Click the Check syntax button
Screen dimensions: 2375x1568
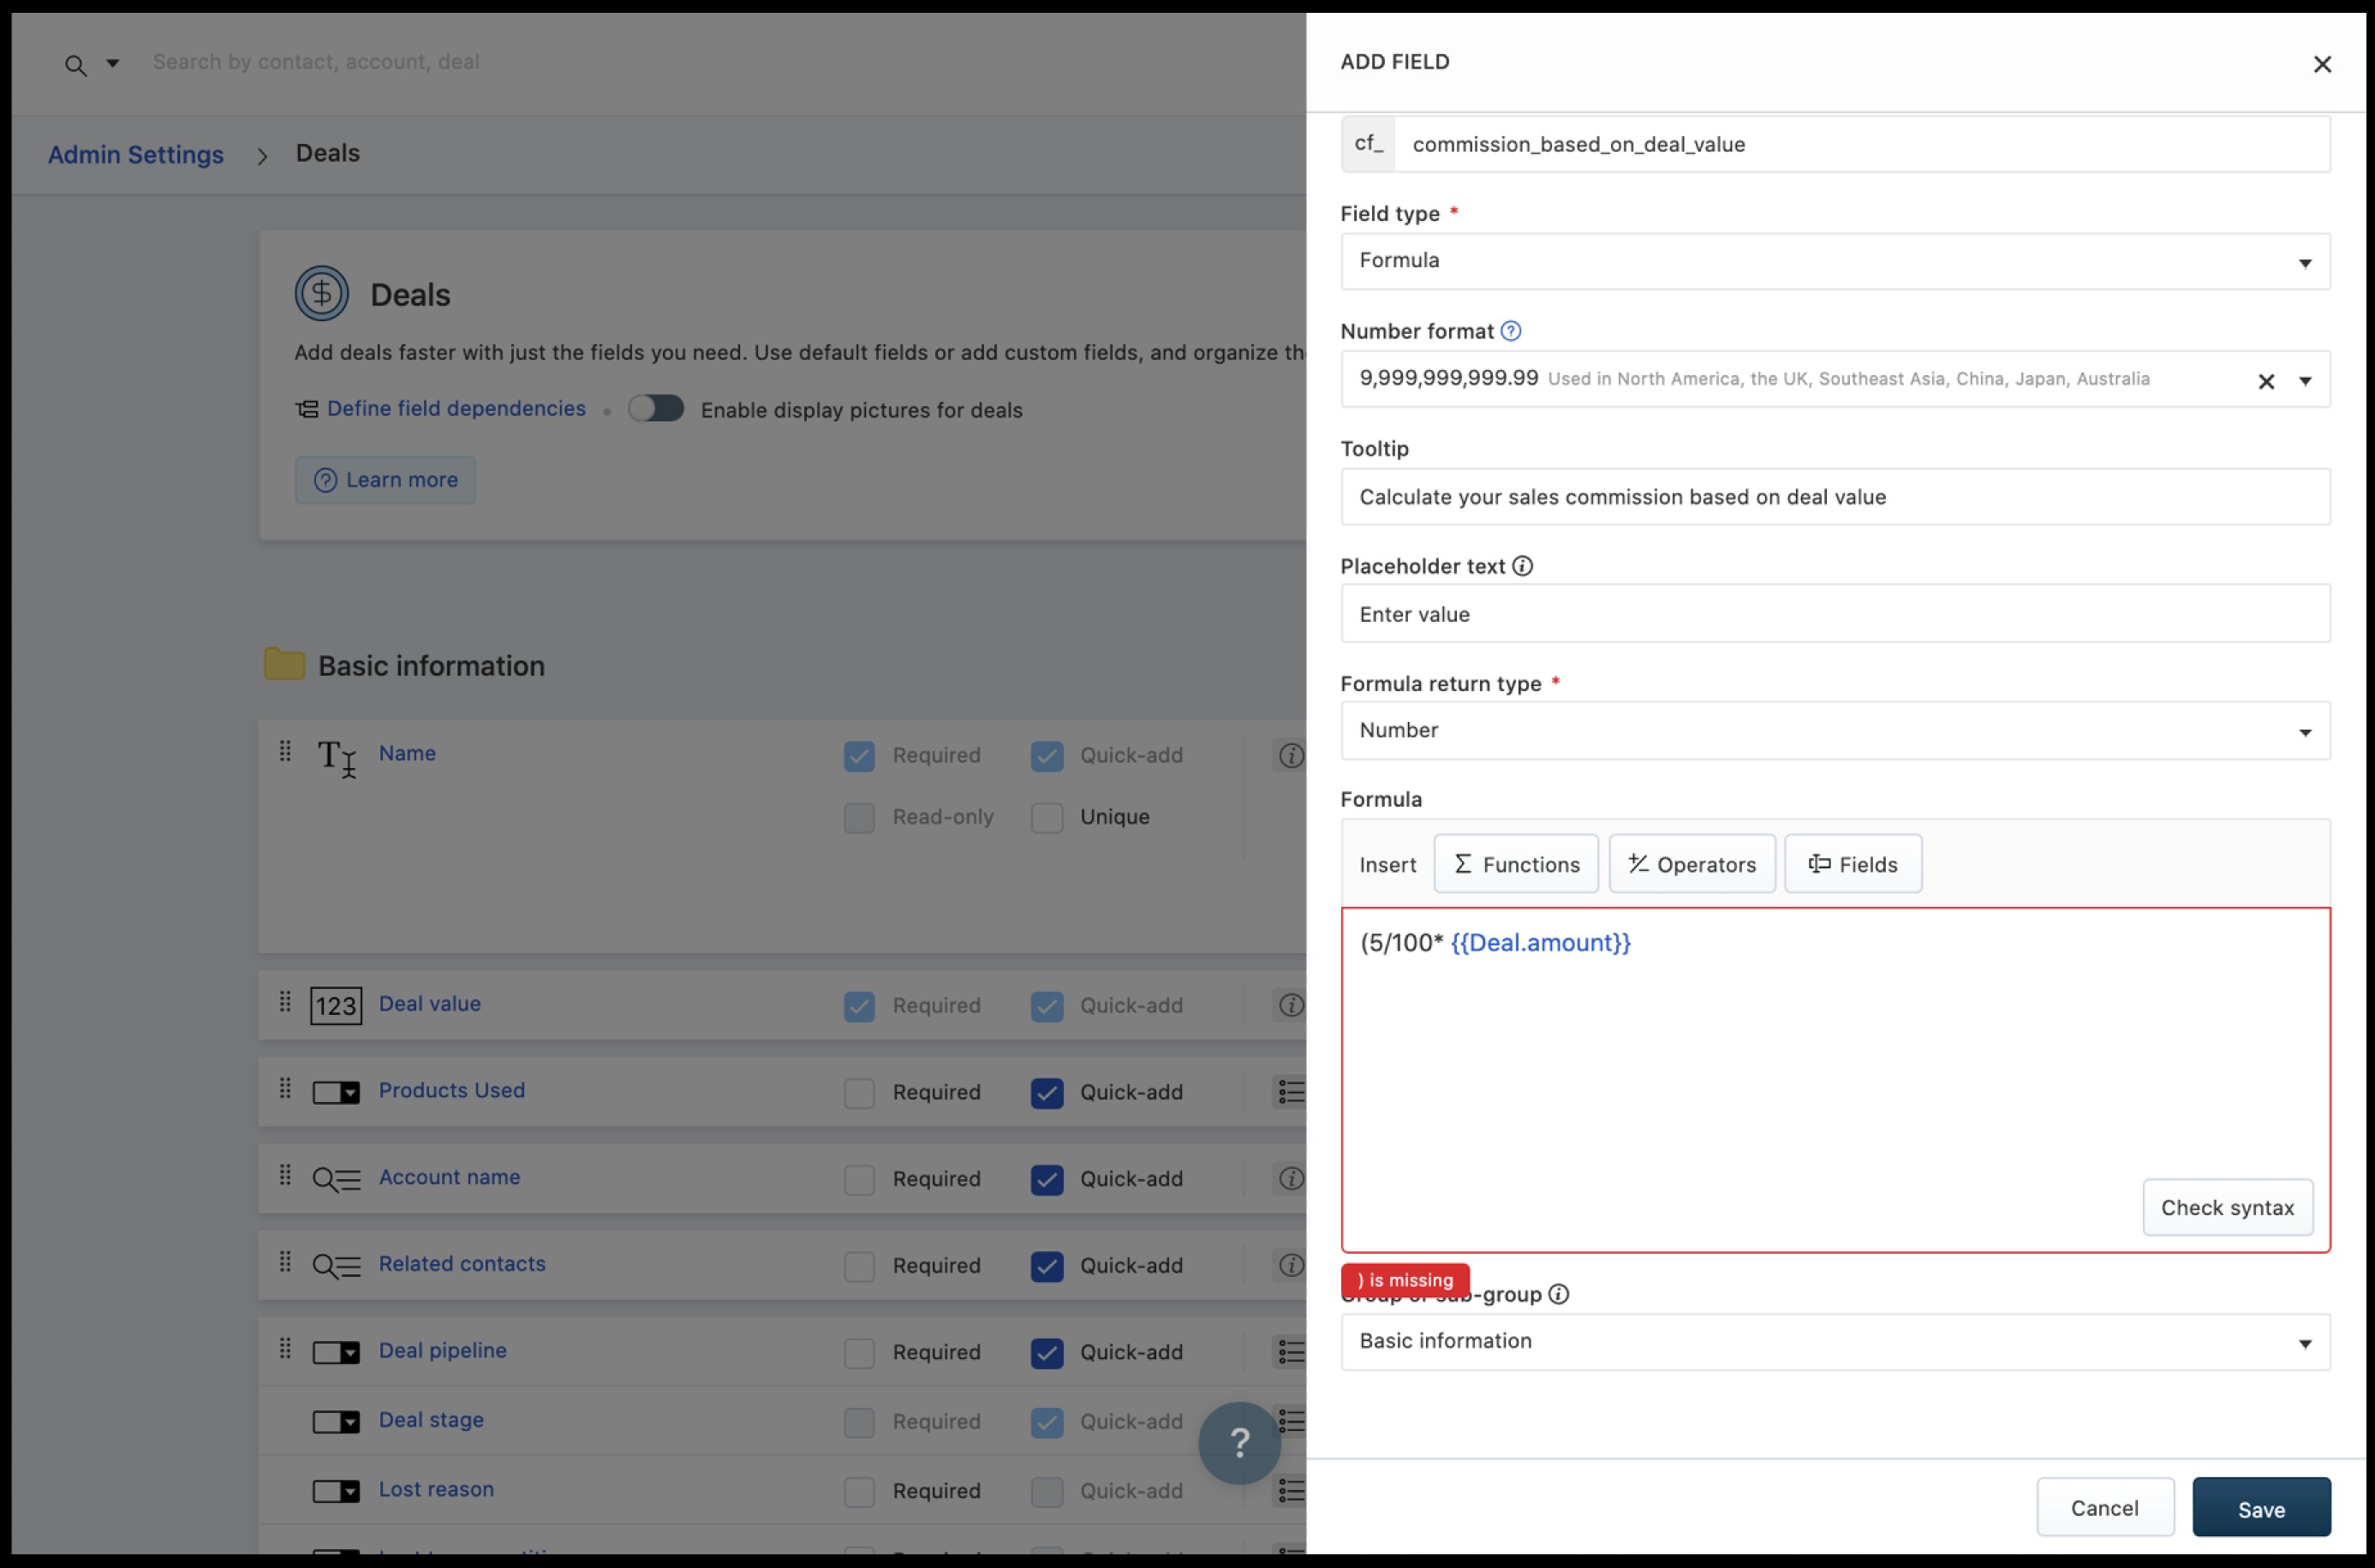point(2227,1208)
